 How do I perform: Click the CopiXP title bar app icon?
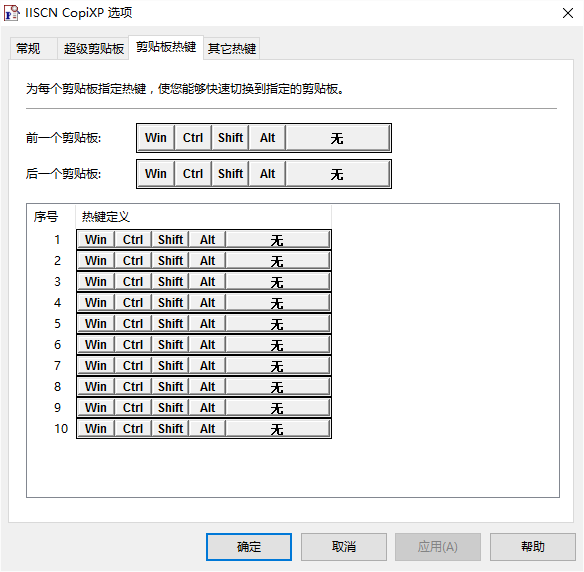(12, 13)
